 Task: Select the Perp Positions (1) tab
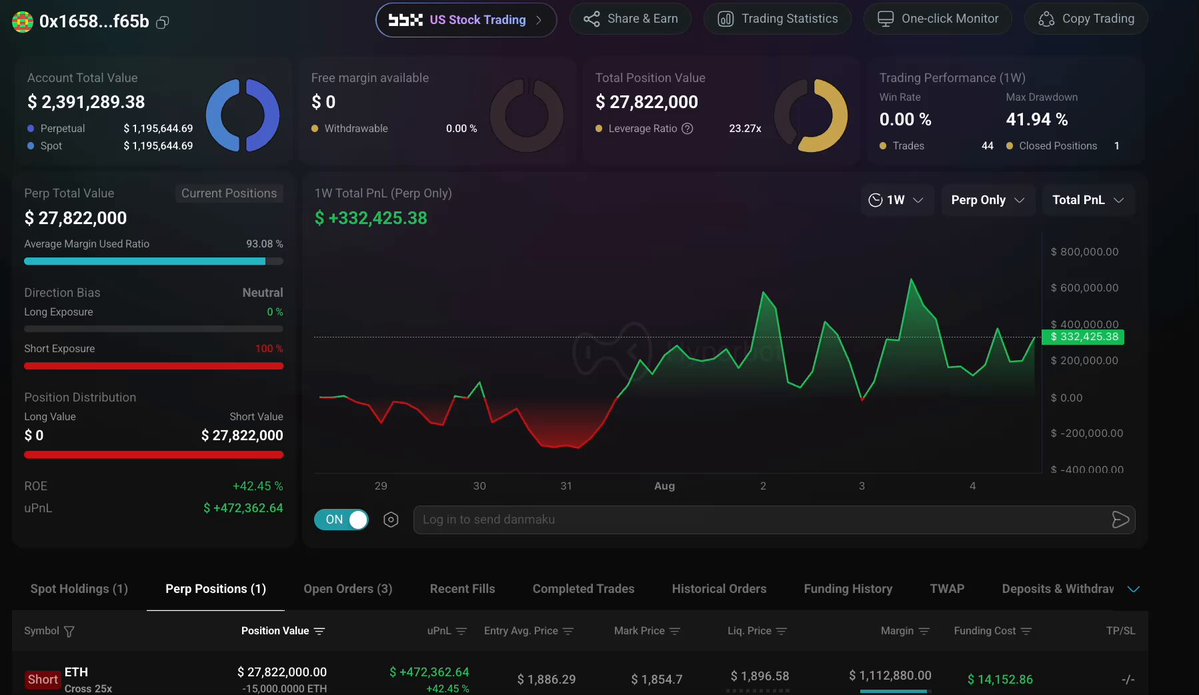tap(216, 589)
